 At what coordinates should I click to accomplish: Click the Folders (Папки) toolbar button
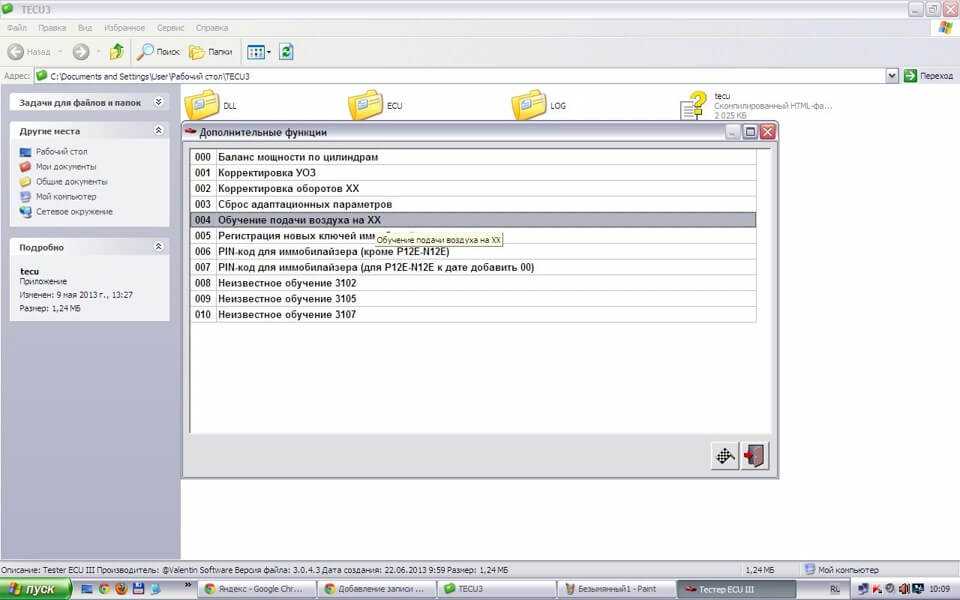[211, 51]
